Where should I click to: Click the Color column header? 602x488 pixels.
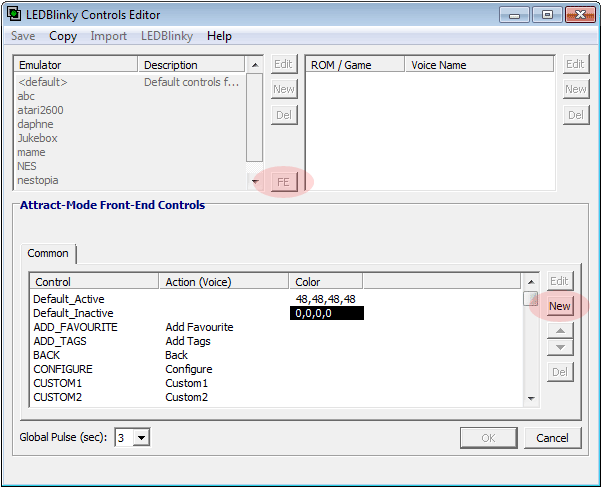tap(326, 282)
